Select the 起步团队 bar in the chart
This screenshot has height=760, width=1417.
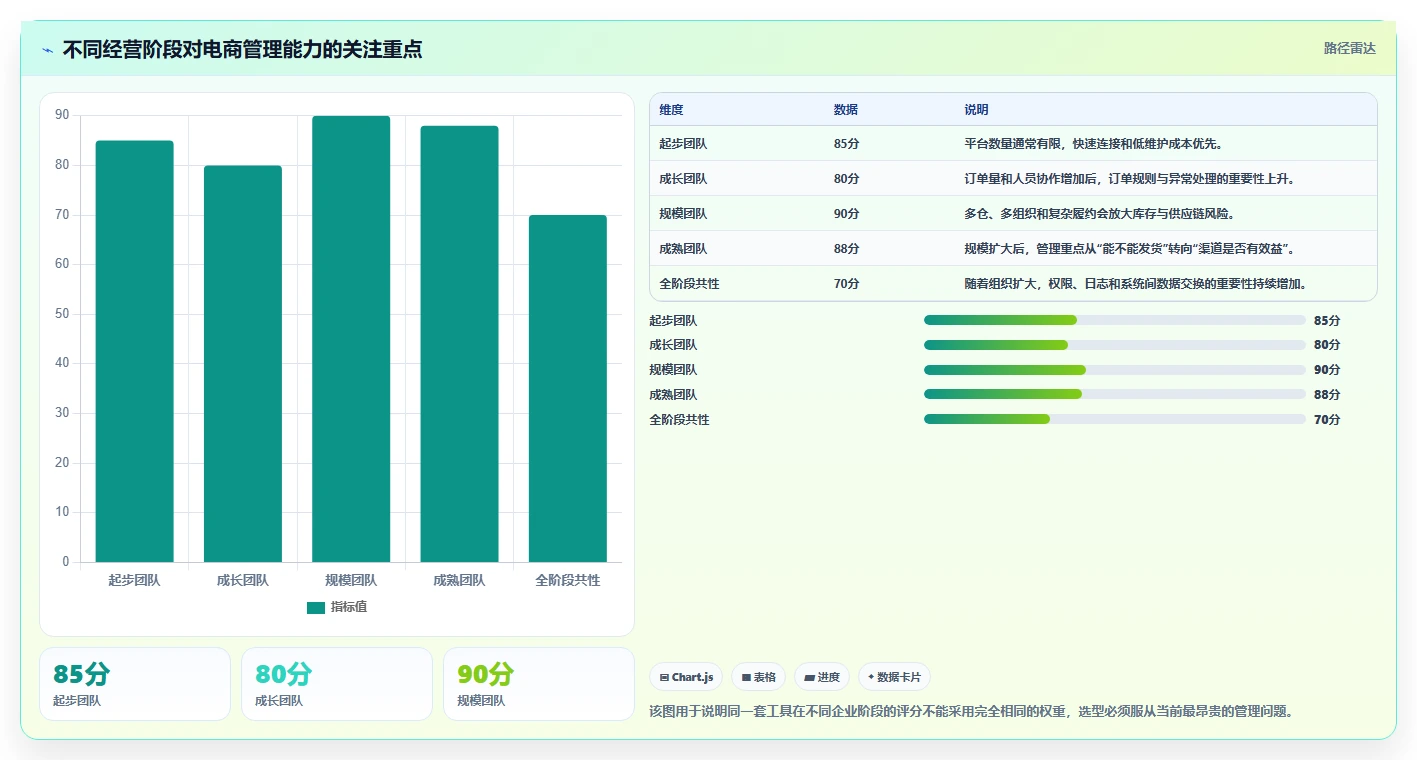click(x=134, y=351)
